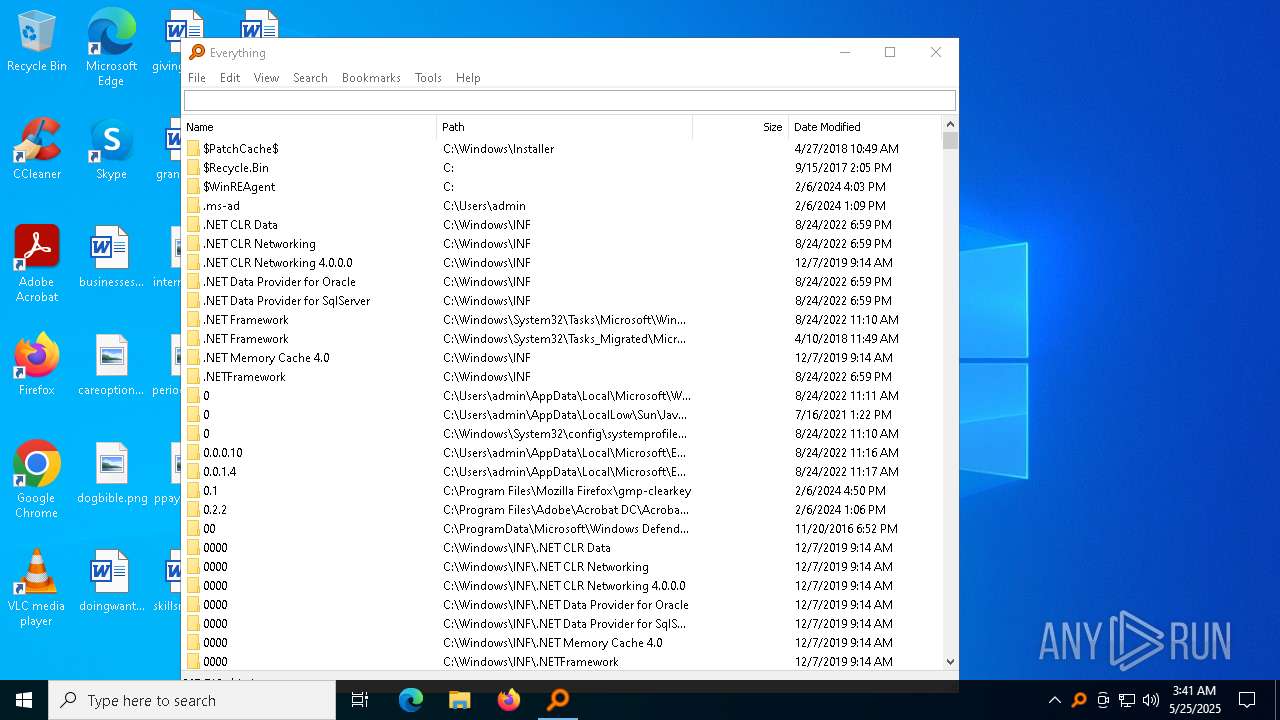This screenshot has height=720, width=1280.
Task: Select the 0.1 folder icon
Action: (193, 491)
